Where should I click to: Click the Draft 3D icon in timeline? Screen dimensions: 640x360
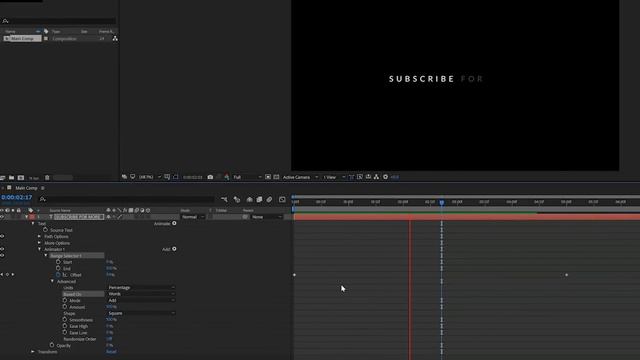tap(237, 199)
